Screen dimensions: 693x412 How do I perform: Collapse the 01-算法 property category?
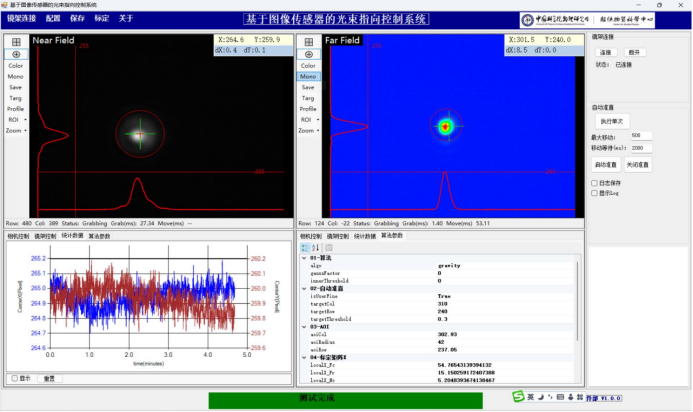(304, 258)
